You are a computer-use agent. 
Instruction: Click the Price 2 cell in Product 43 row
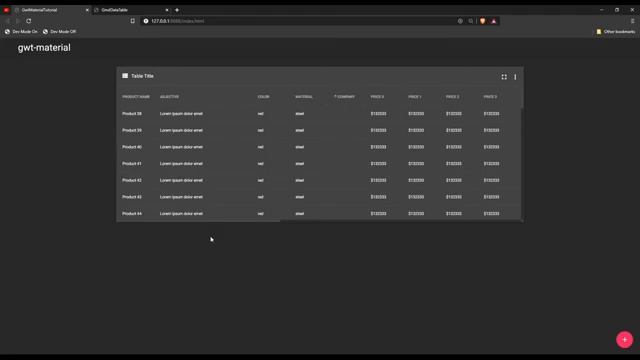pyautogui.click(x=453, y=197)
